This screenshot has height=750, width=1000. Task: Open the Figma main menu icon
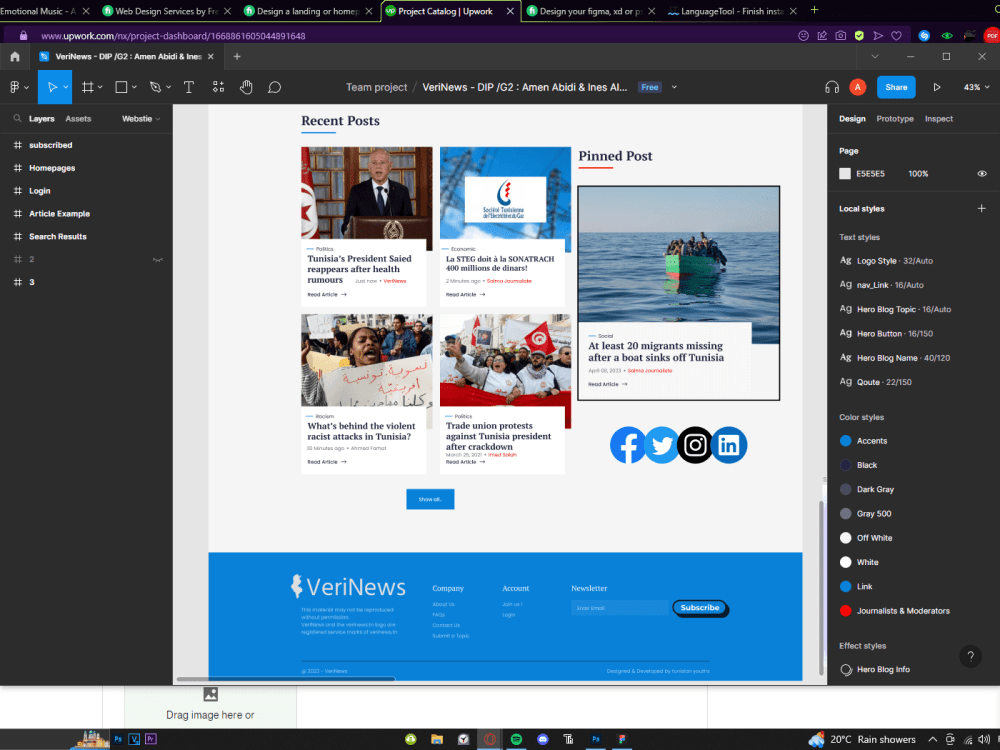(15, 87)
